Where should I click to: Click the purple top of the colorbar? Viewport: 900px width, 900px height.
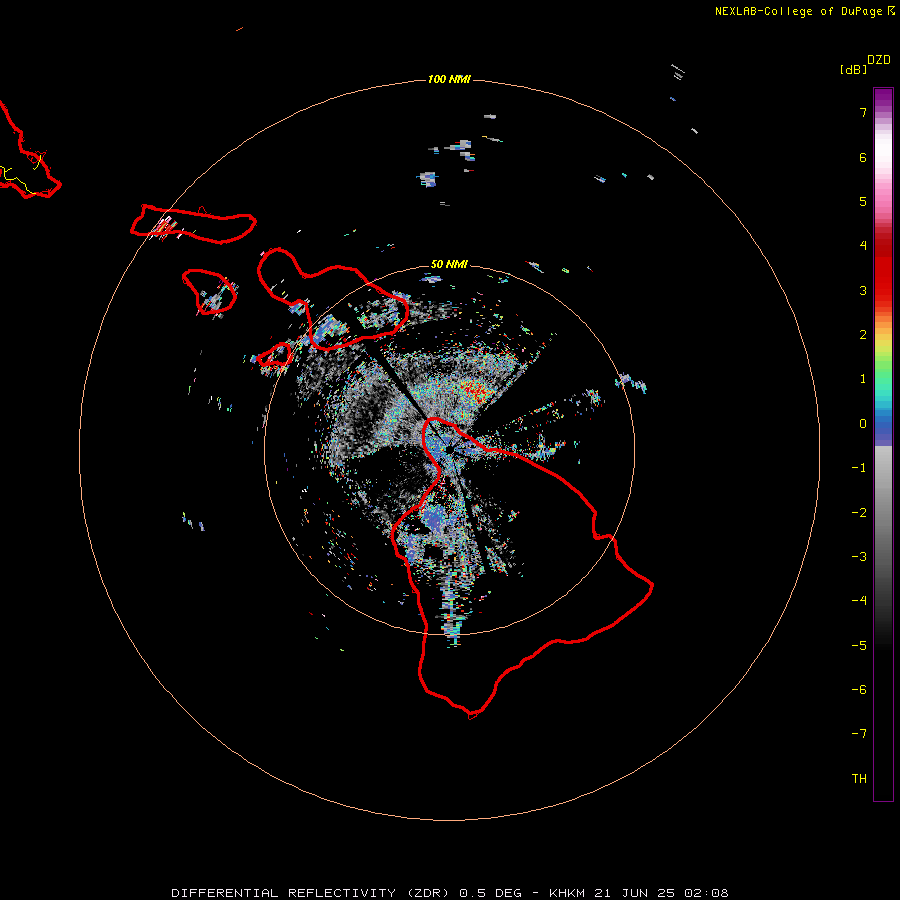coord(883,99)
